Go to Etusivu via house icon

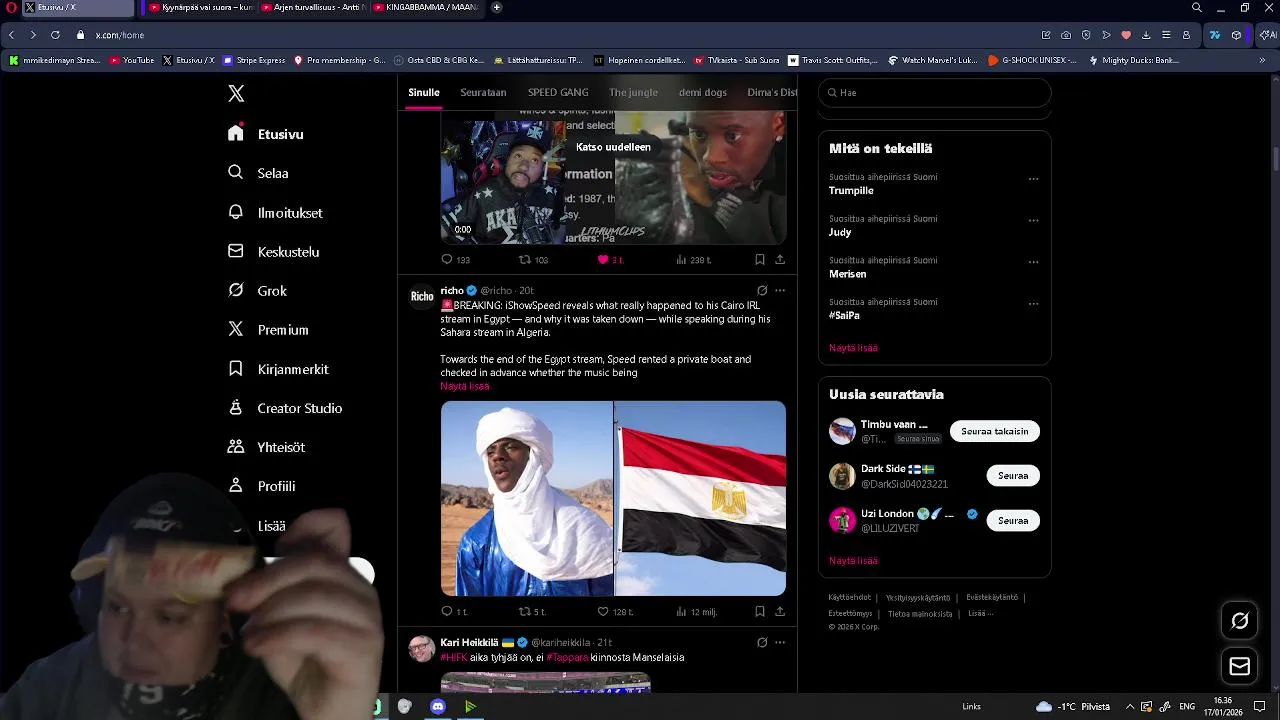coord(236,134)
